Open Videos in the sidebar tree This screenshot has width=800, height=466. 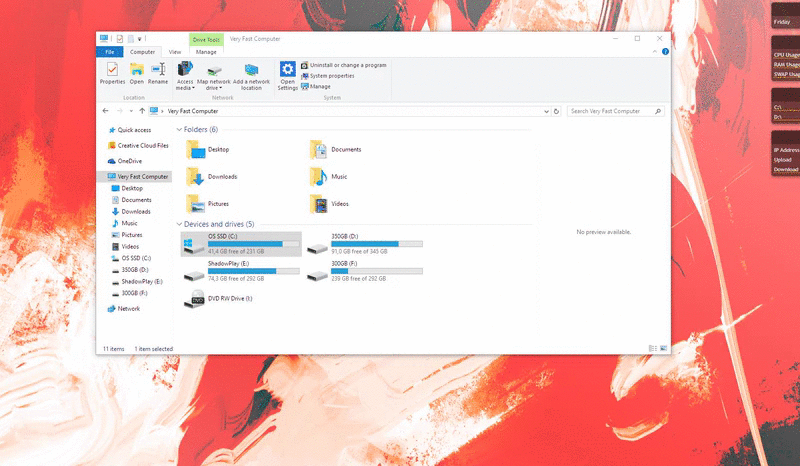[126, 247]
